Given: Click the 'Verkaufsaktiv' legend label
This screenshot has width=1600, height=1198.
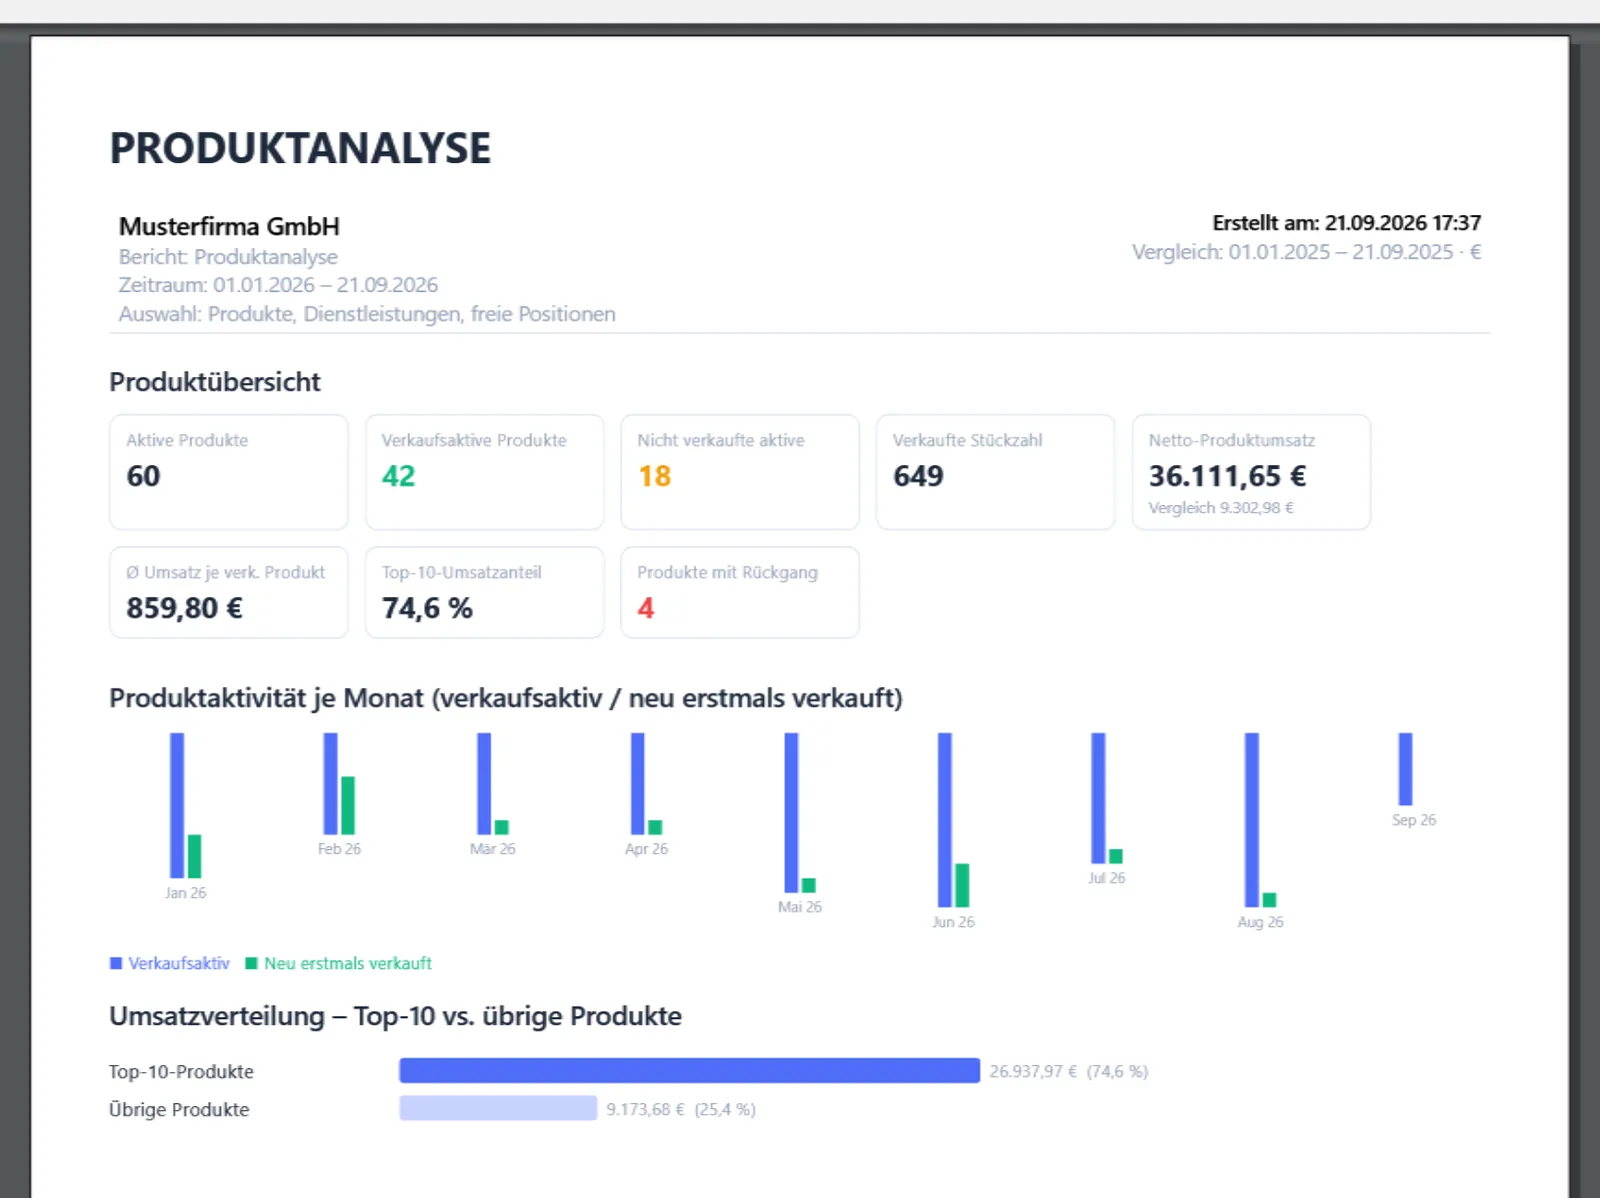Looking at the screenshot, I should point(179,964).
